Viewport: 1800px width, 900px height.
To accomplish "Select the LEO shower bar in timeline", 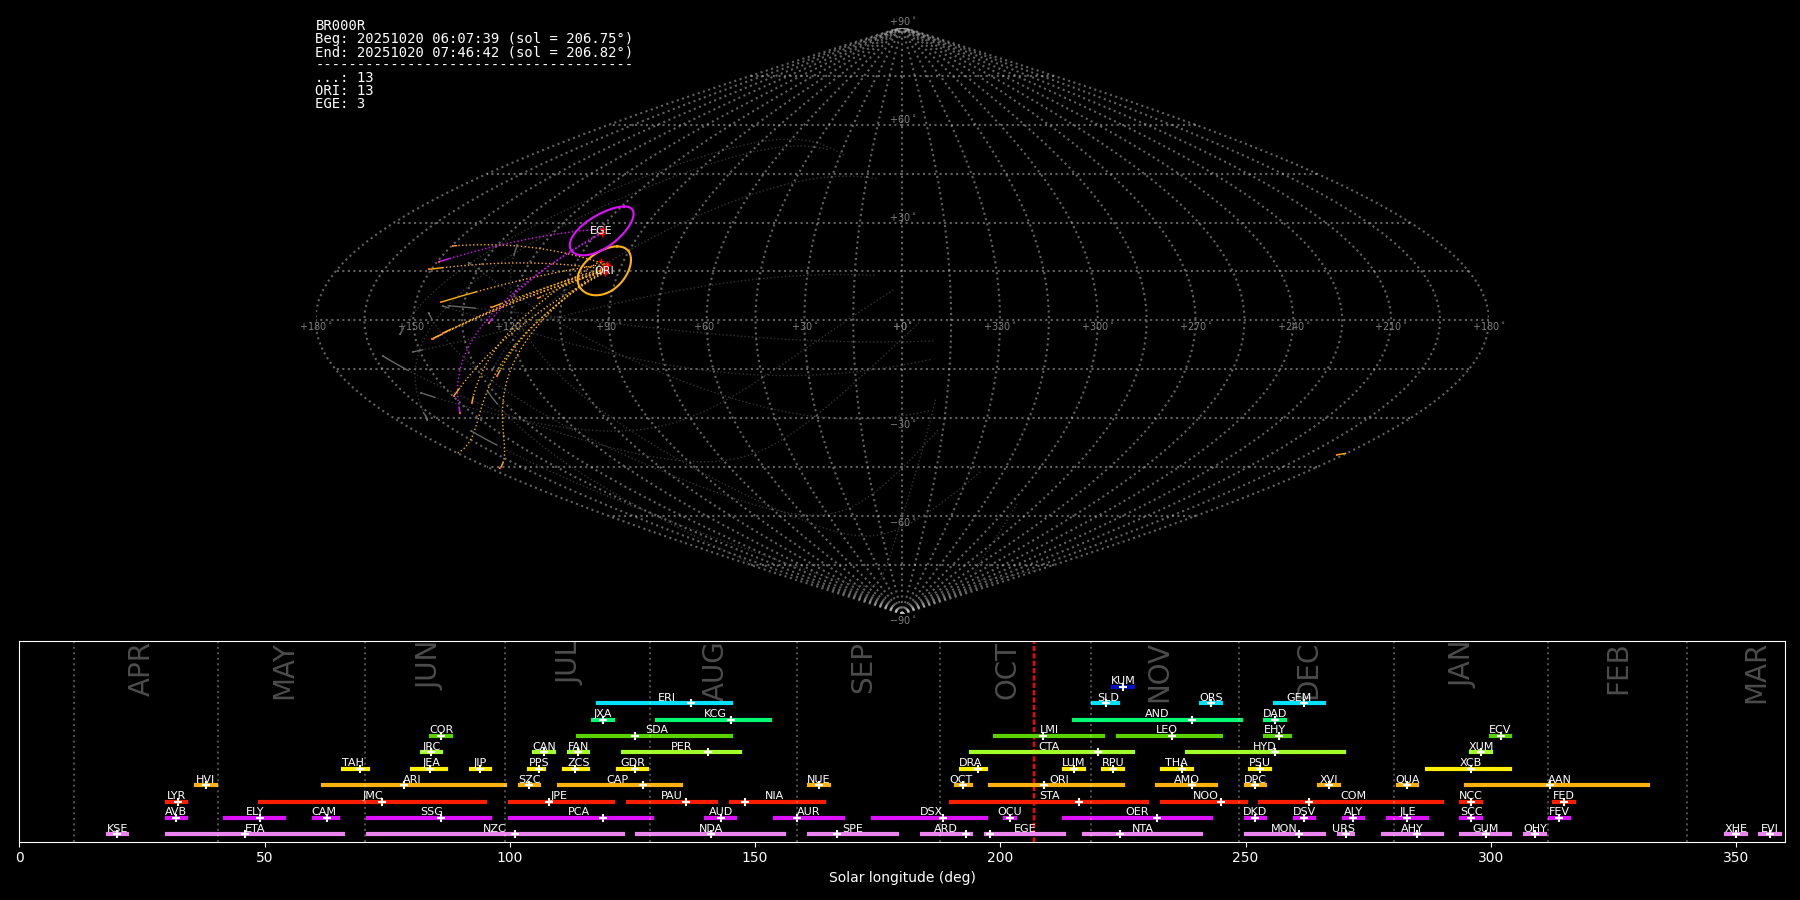I will tap(1168, 736).
